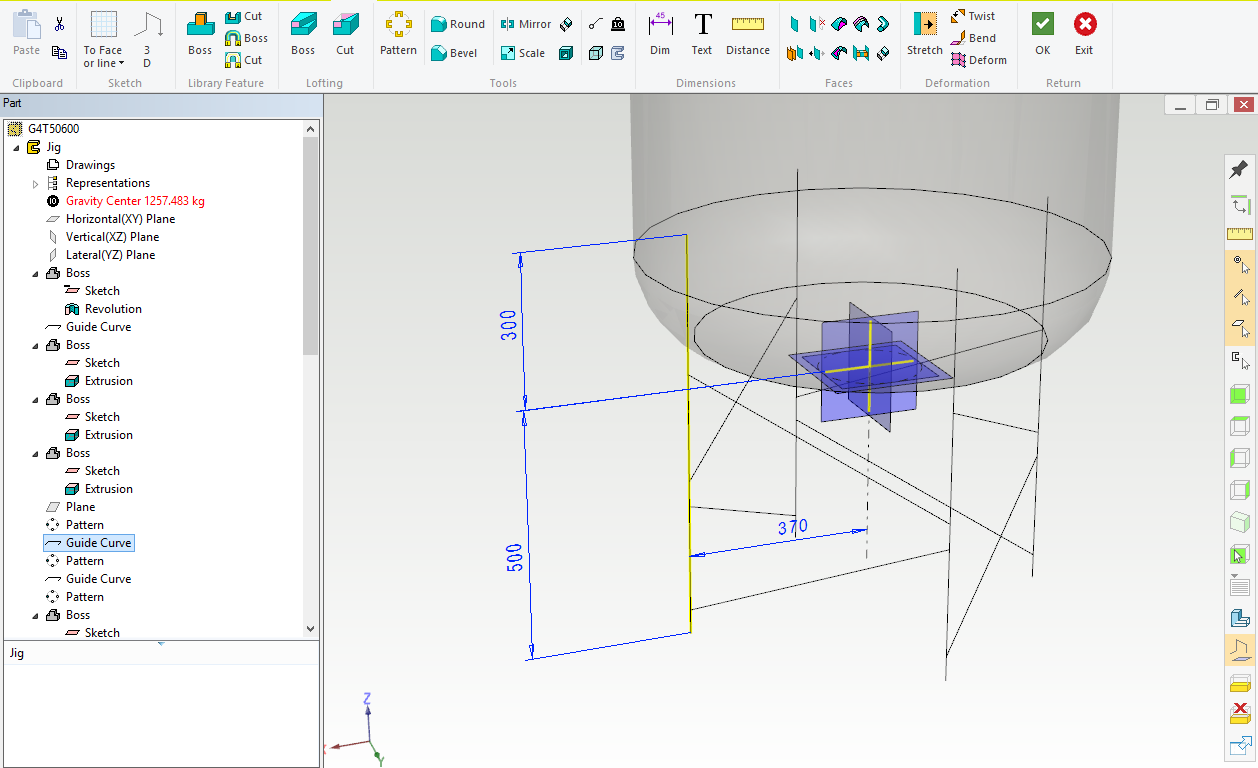1258x768 pixels.
Task: Expand the Representations tree node
Action: [x=35, y=183]
